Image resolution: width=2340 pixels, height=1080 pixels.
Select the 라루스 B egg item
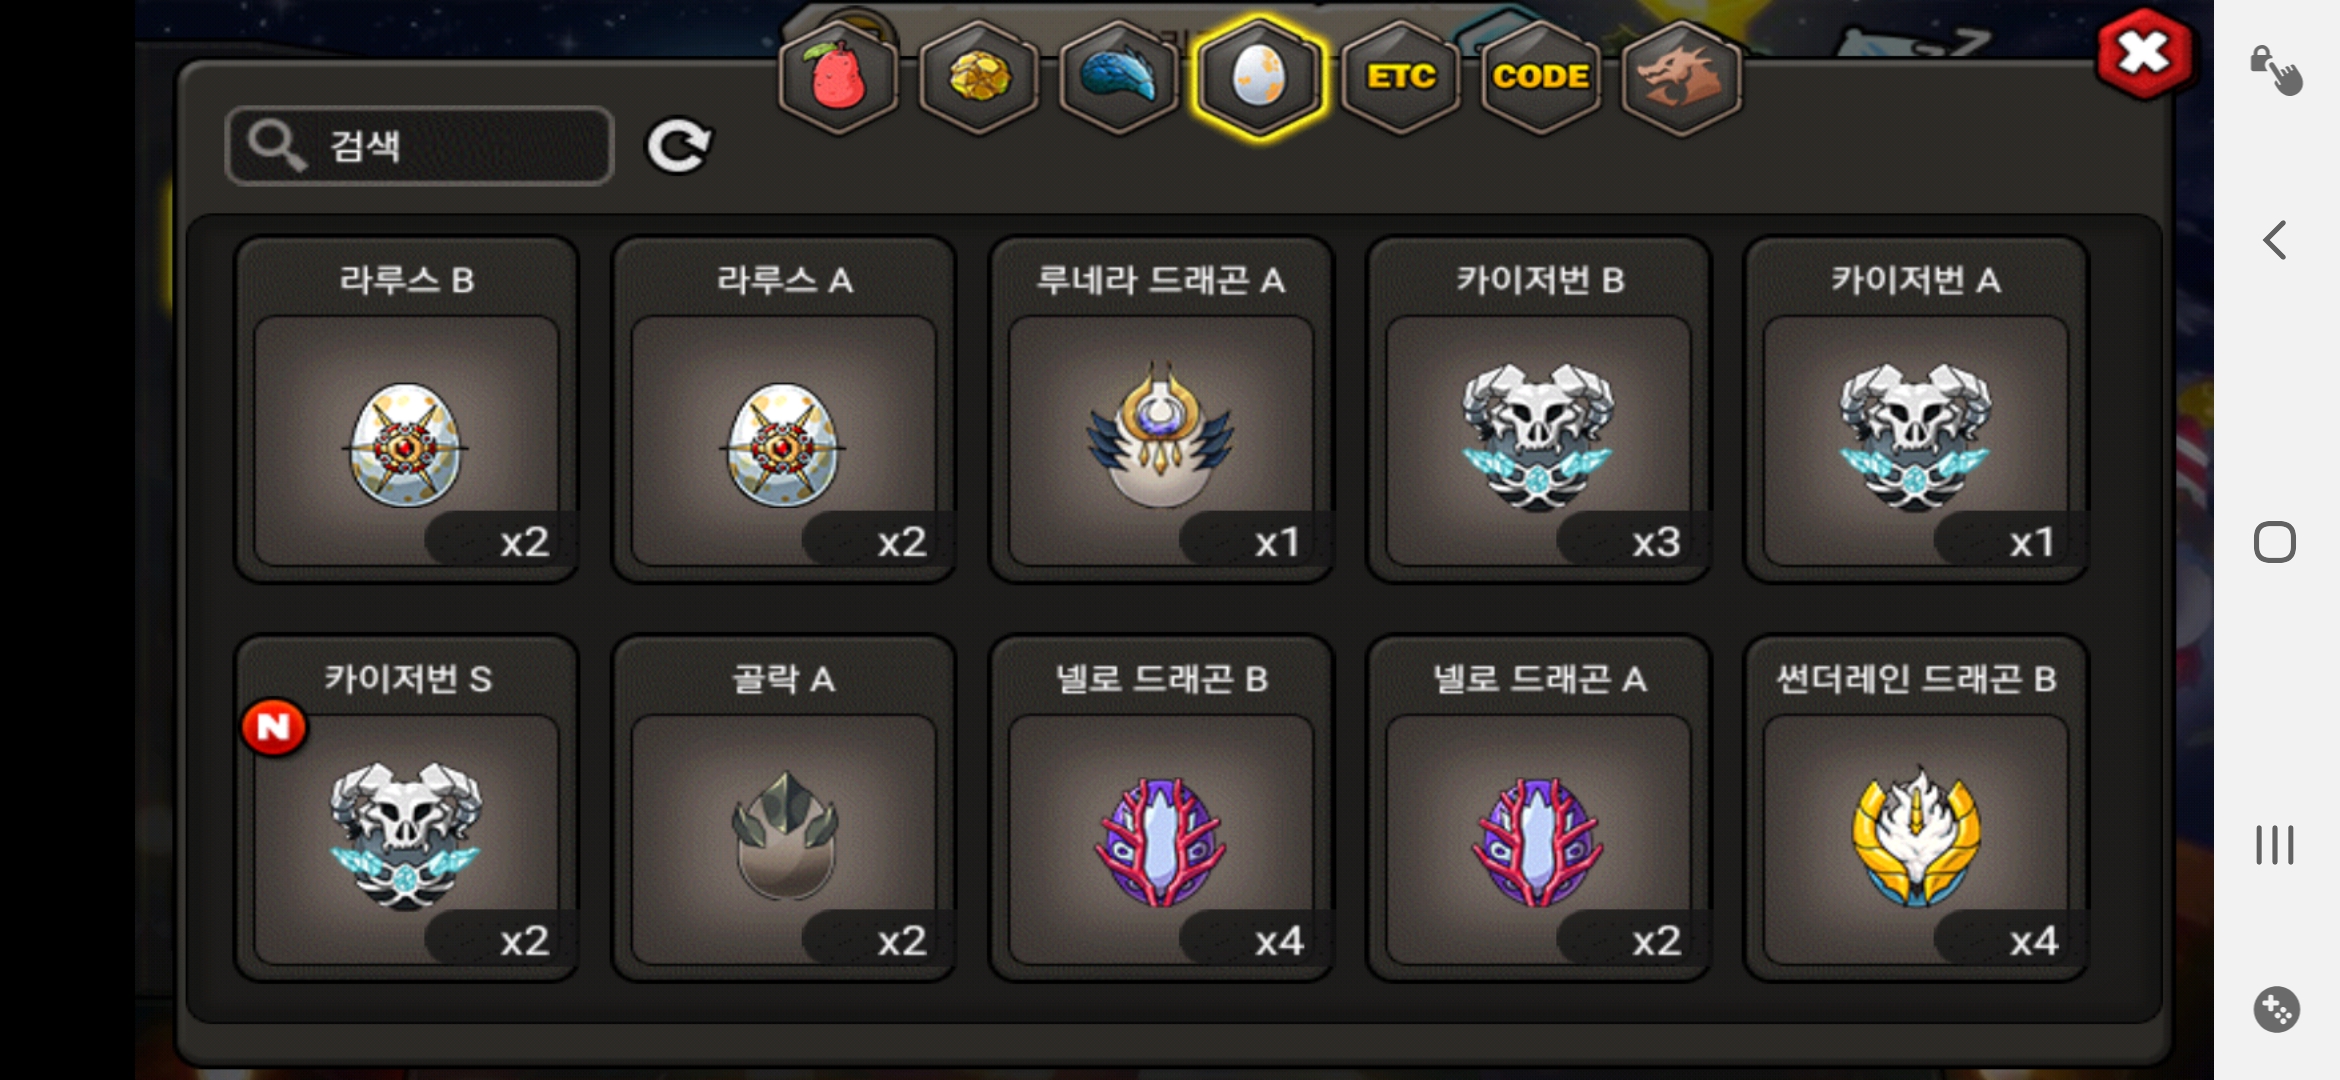(x=406, y=410)
